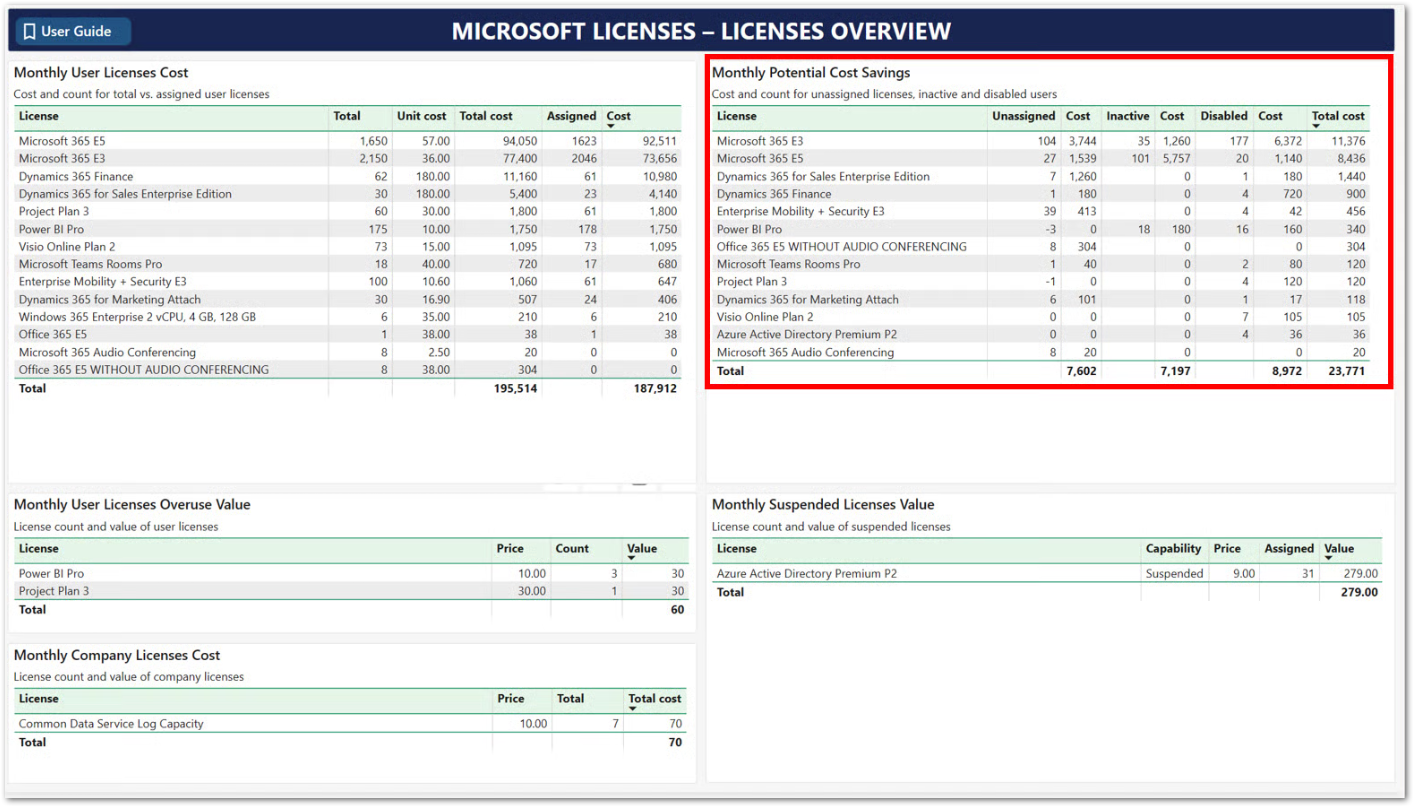
Task: Select the Disabled column header
Action: 1223,116
